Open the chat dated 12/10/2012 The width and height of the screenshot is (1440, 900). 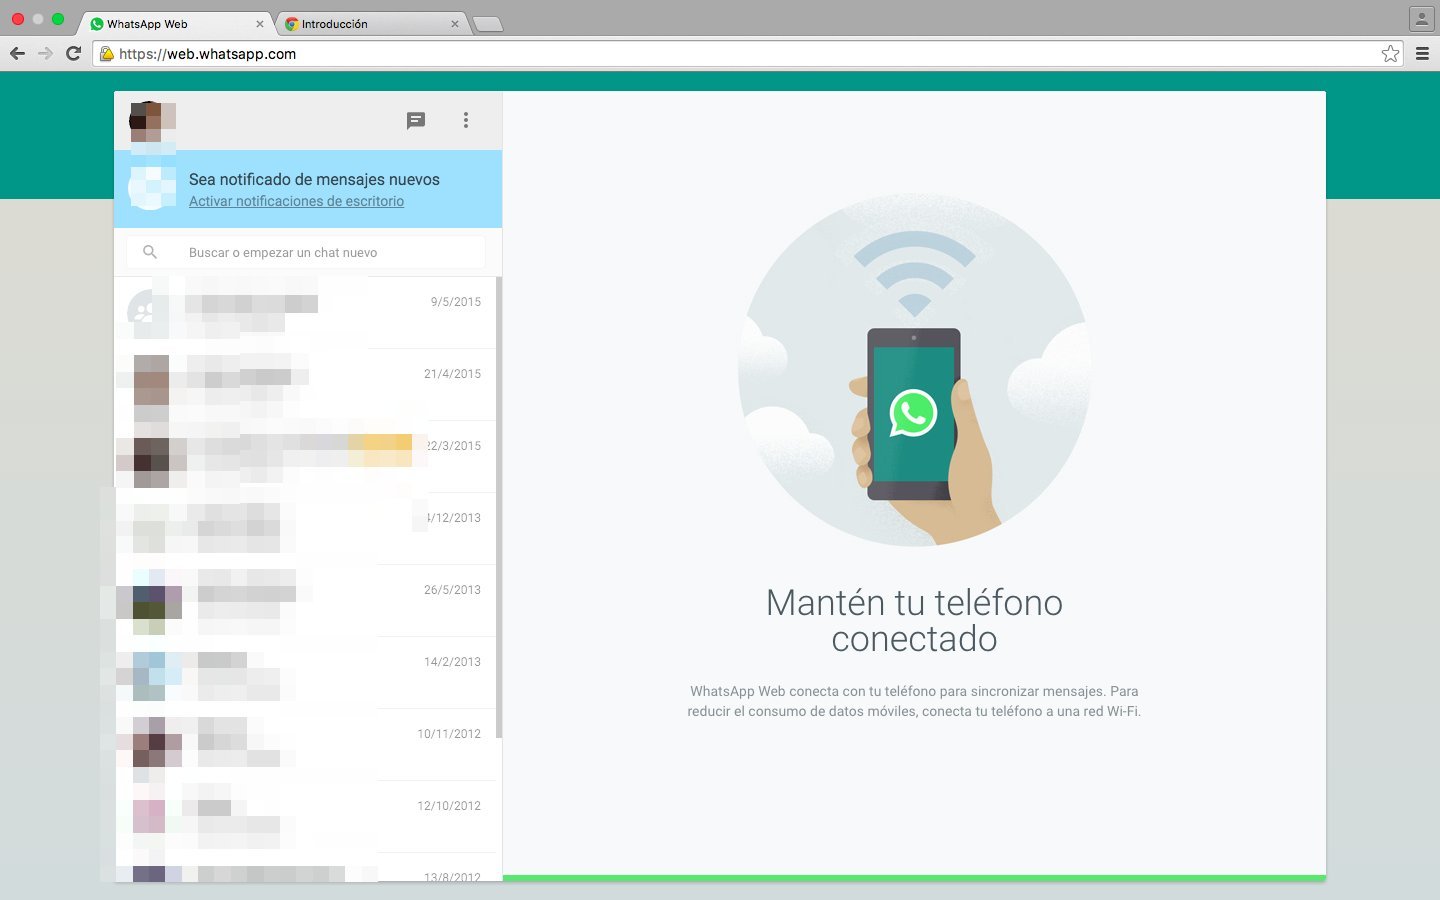(305, 817)
